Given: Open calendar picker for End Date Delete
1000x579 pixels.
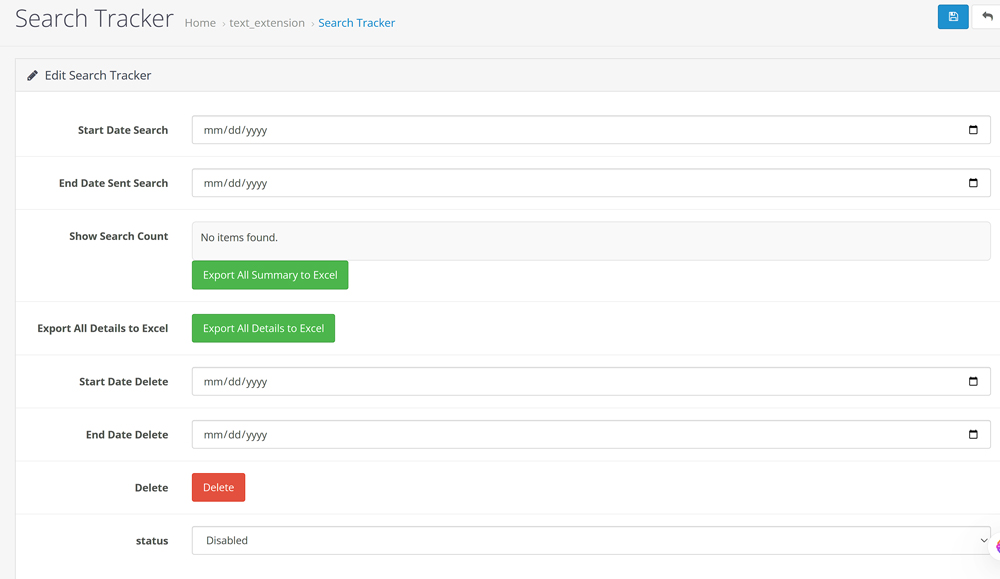Looking at the screenshot, I should [x=973, y=435].
